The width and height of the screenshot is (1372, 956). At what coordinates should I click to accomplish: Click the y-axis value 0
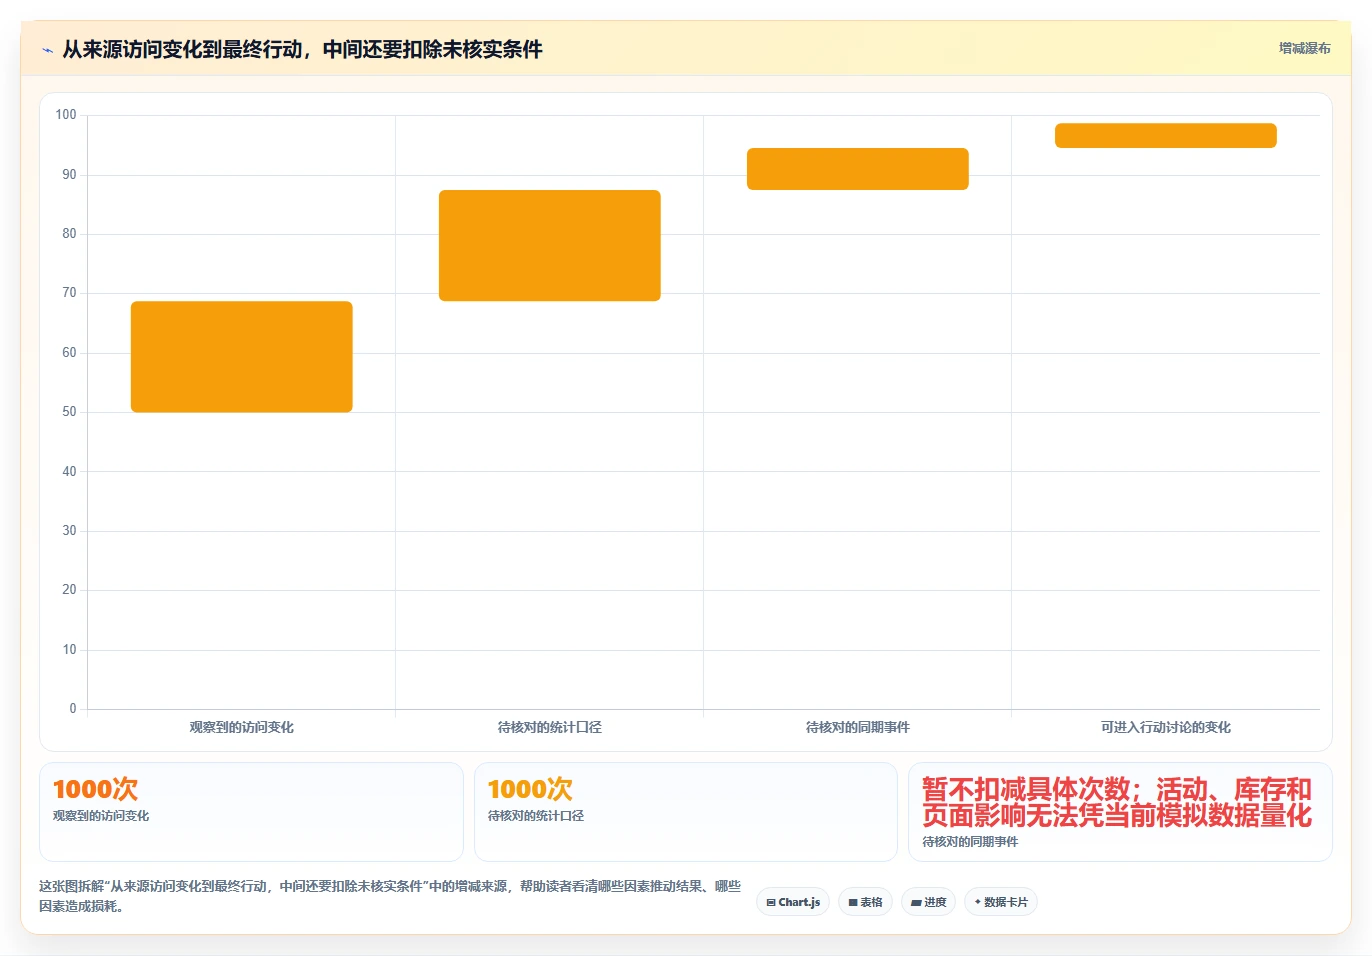click(73, 709)
